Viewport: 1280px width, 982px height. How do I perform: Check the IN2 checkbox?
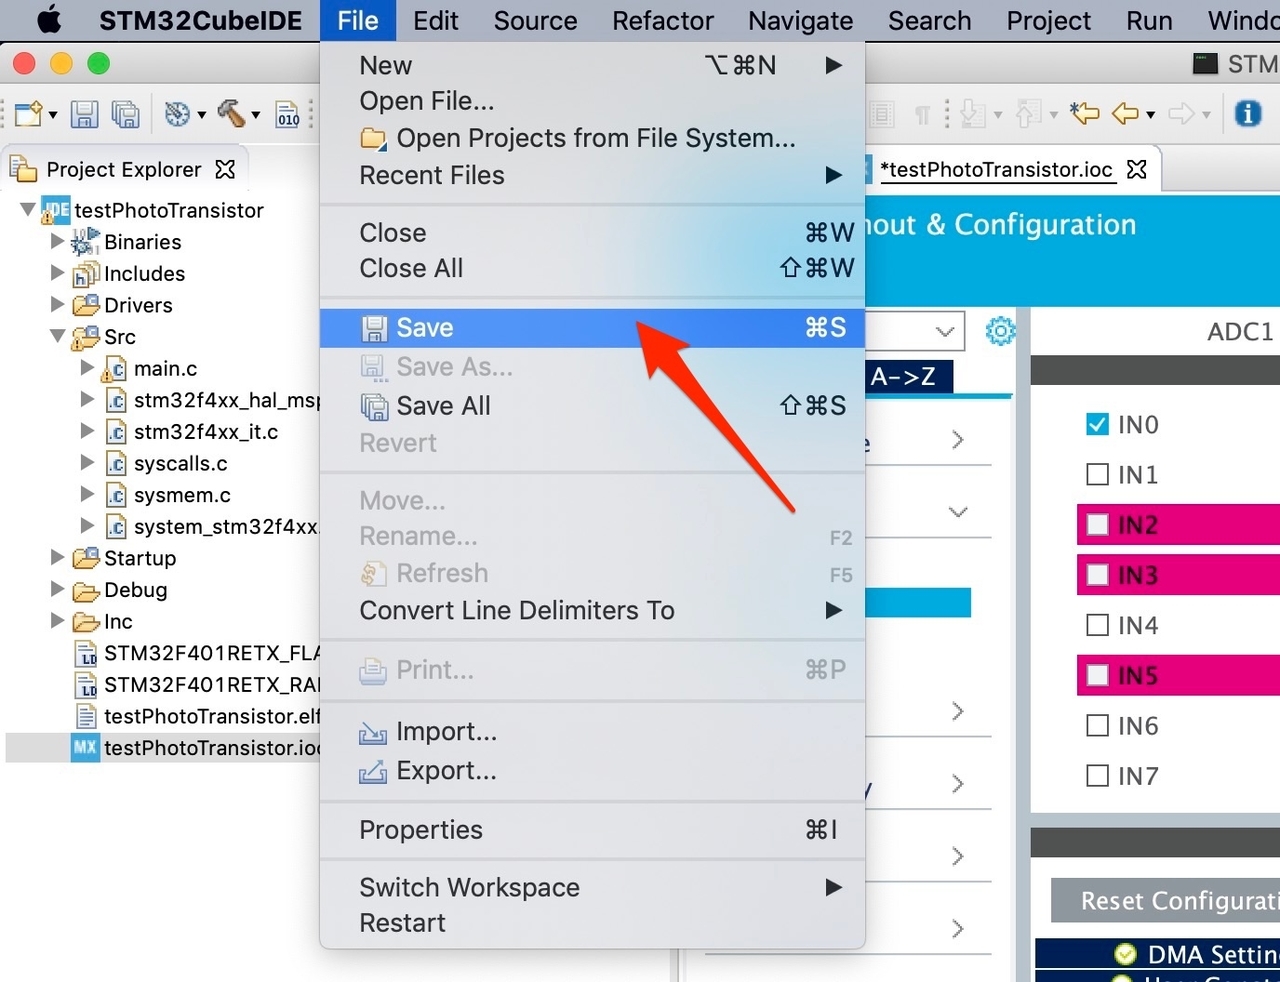pyautogui.click(x=1097, y=525)
